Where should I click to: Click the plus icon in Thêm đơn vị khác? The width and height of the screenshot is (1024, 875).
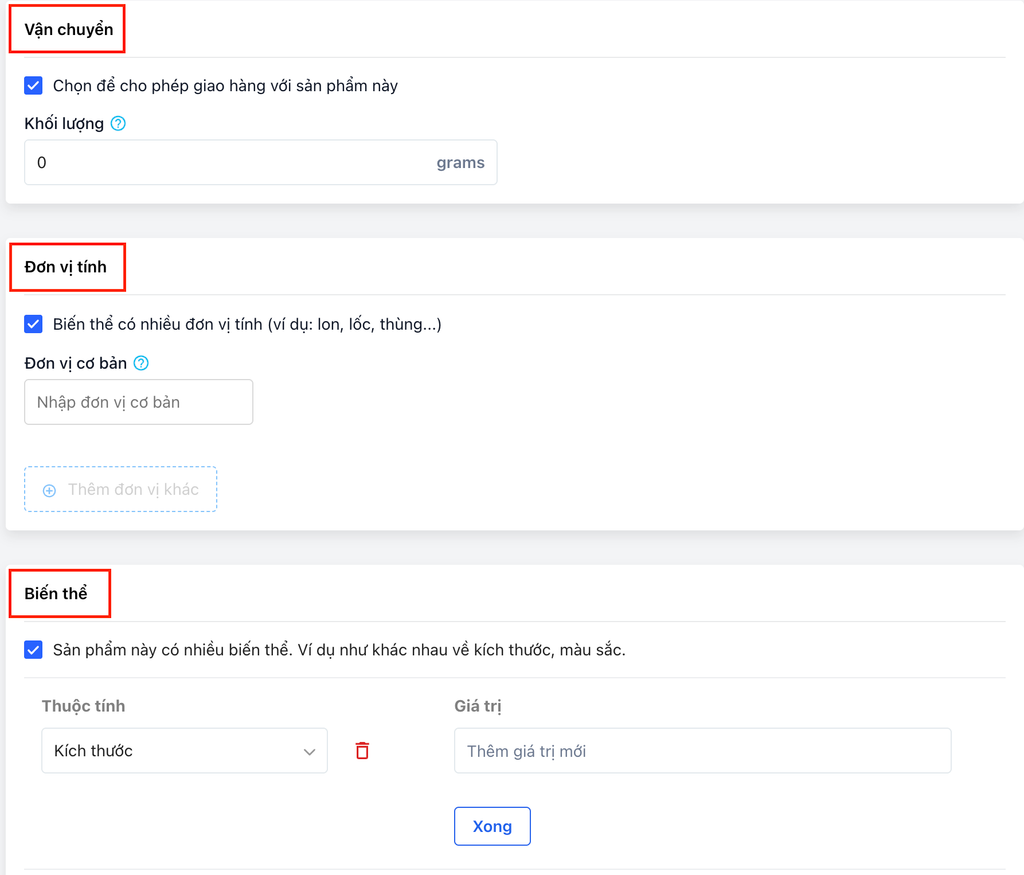49,490
